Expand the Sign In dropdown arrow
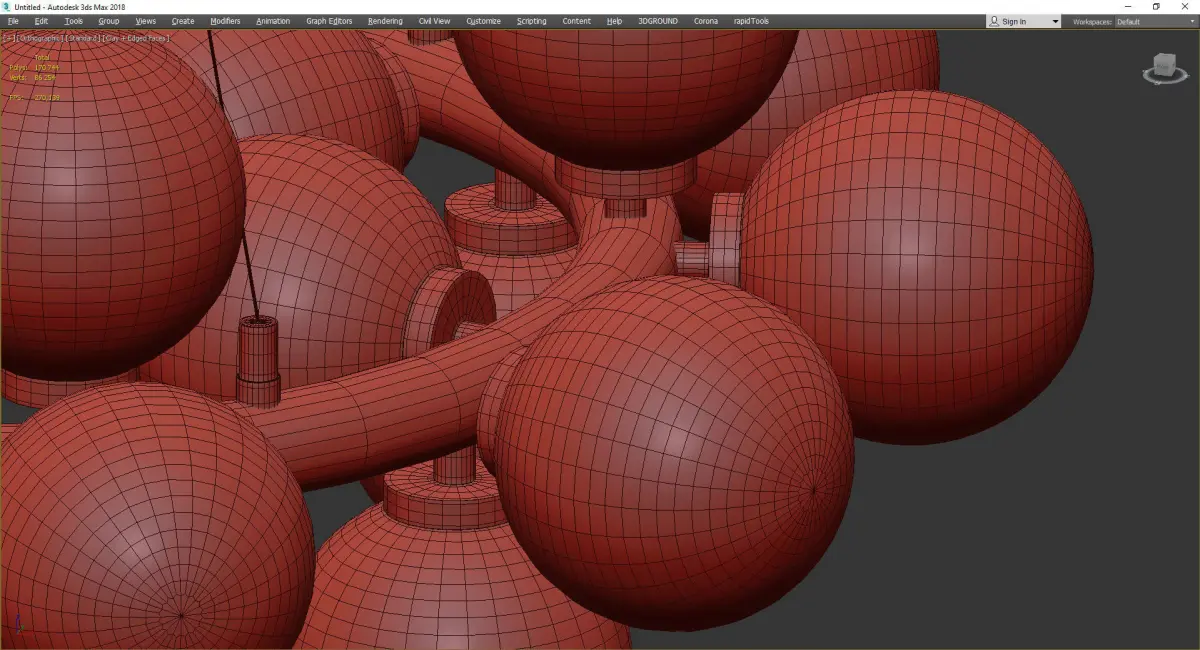Viewport: 1200px width, 650px height. (1054, 21)
